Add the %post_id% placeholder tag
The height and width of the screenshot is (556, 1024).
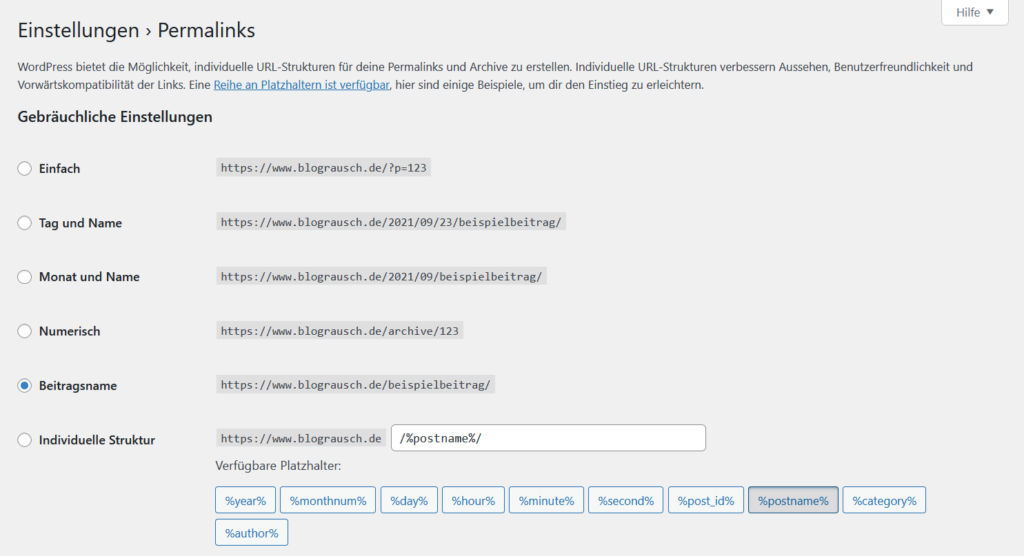[705, 500]
